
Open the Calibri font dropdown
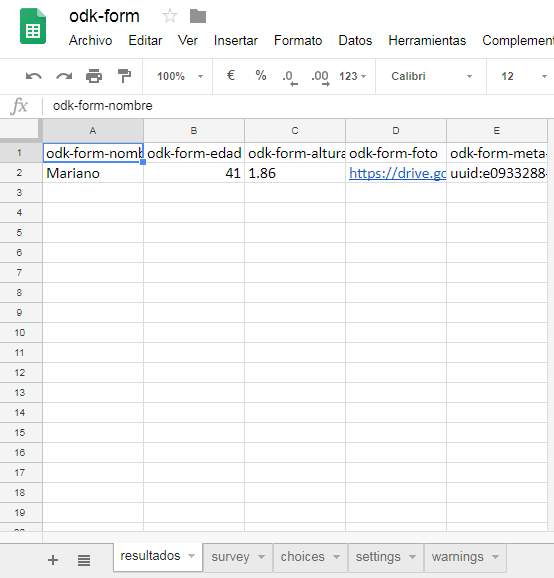click(431, 76)
